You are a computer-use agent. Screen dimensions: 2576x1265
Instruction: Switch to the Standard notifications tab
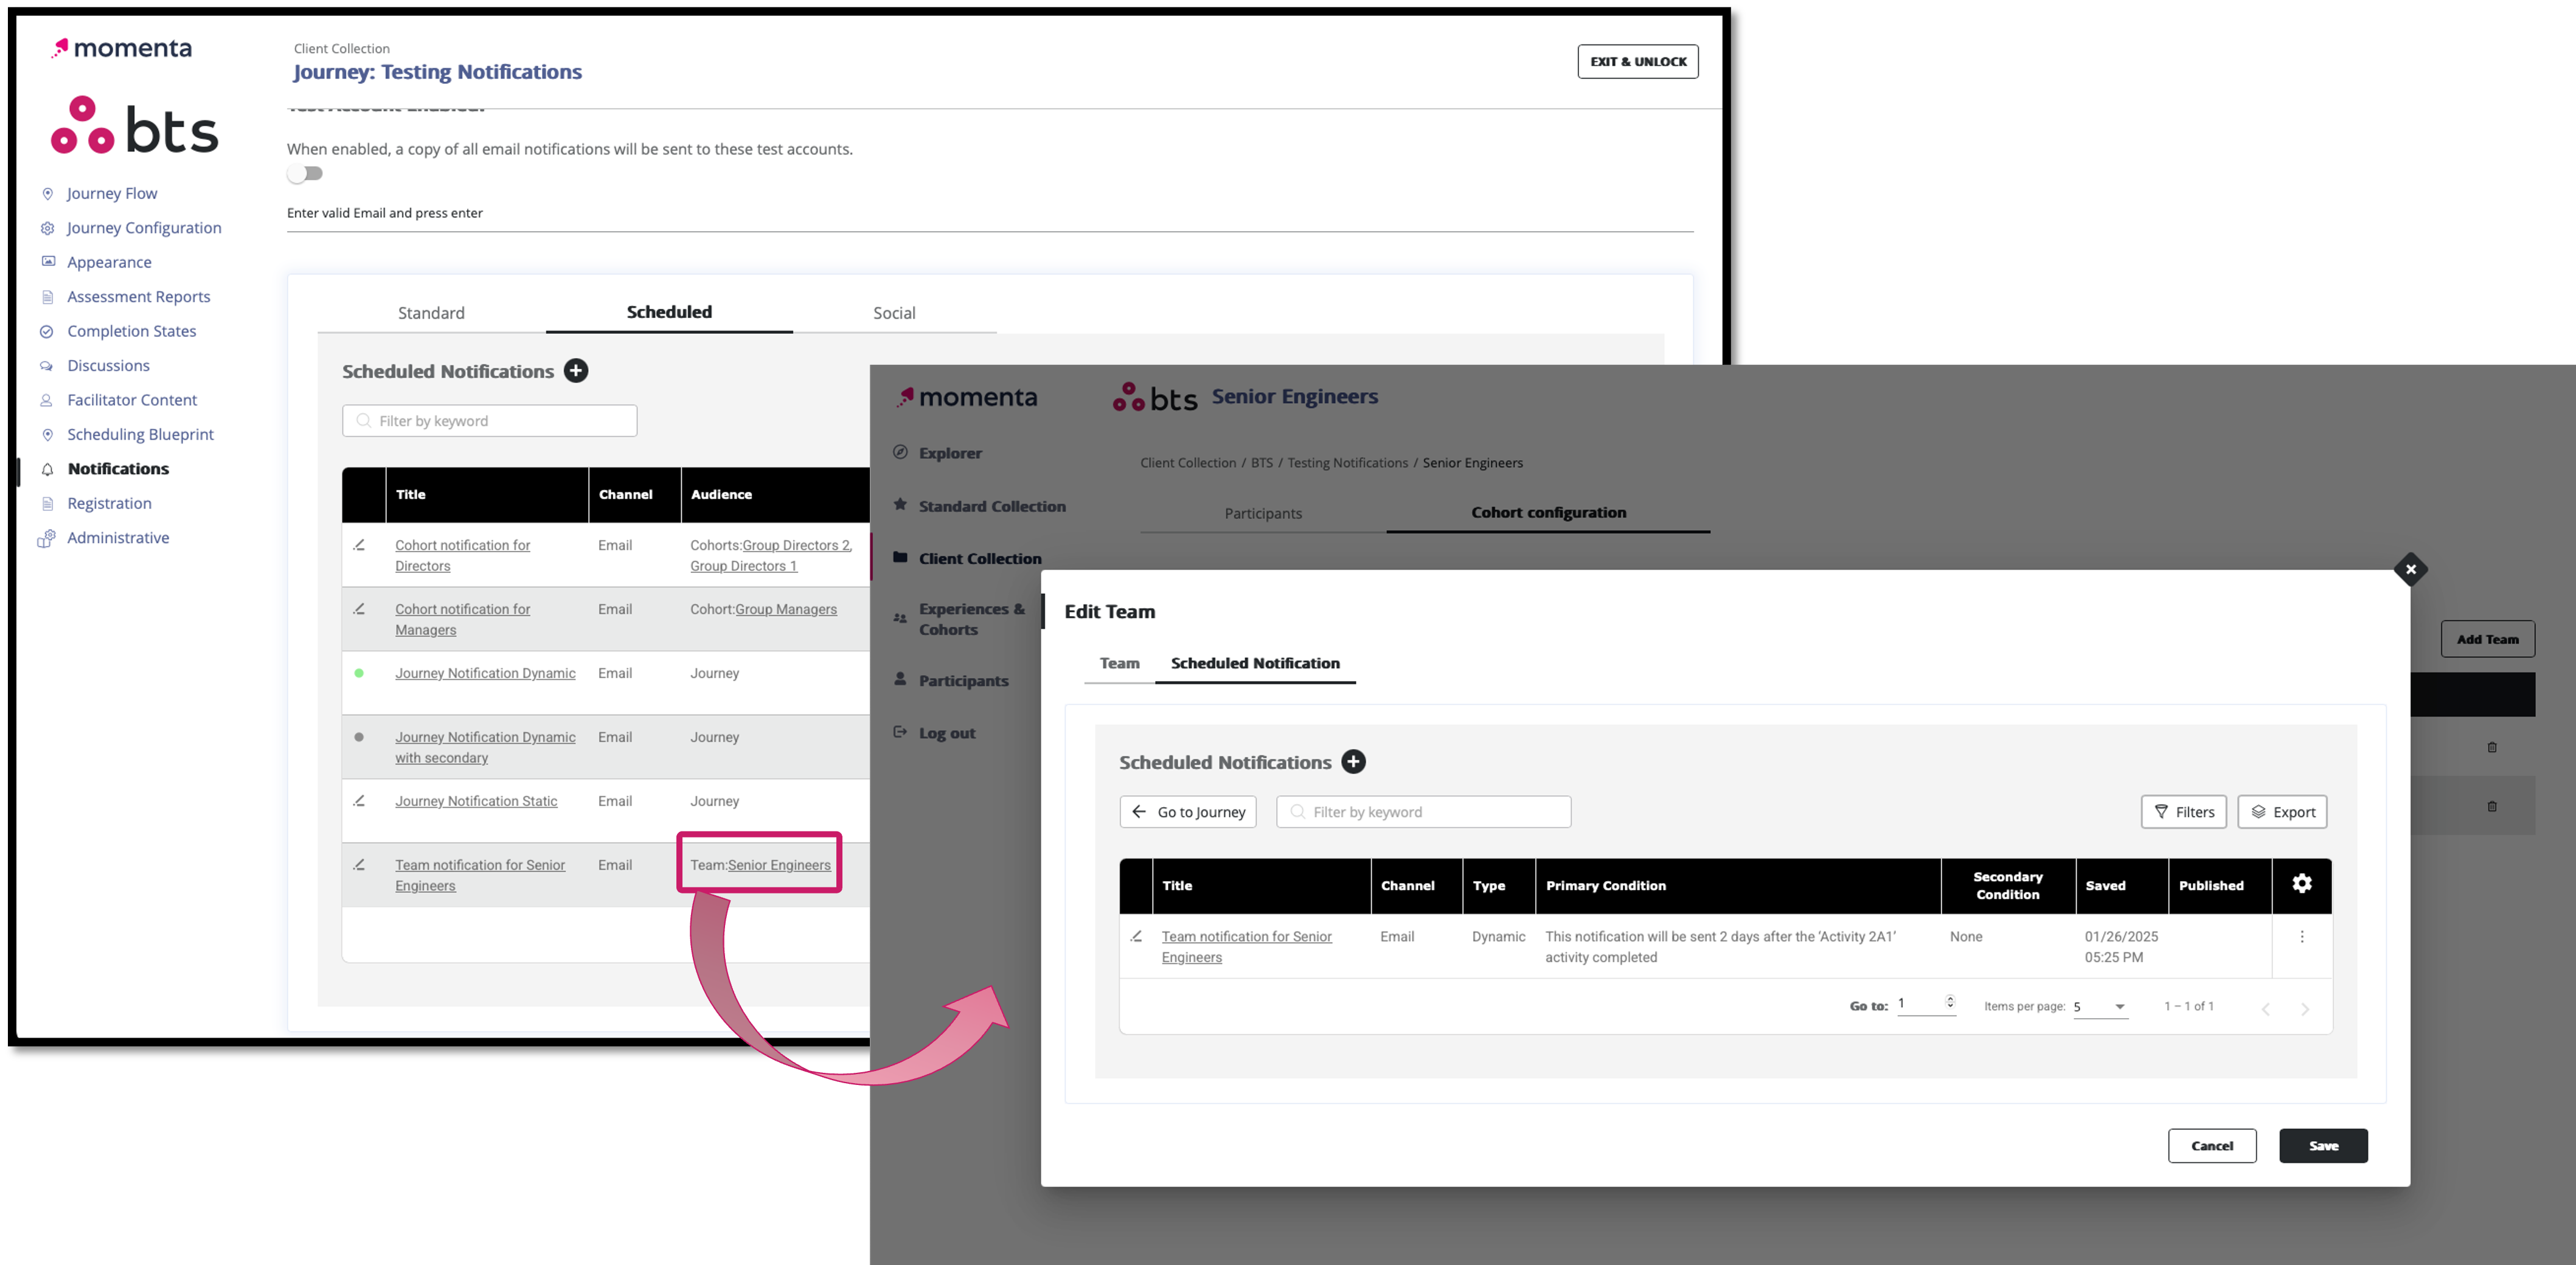[x=431, y=313]
